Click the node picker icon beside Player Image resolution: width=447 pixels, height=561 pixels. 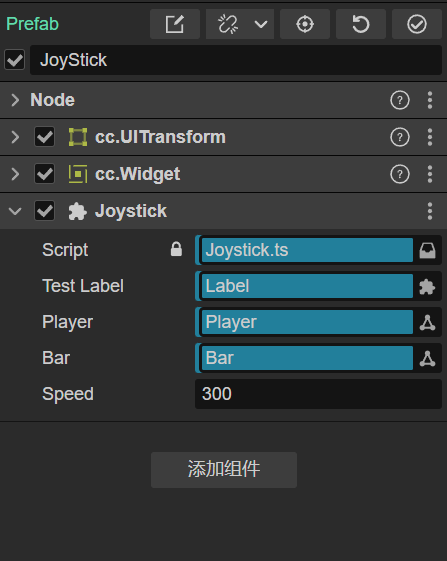point(428,322)
